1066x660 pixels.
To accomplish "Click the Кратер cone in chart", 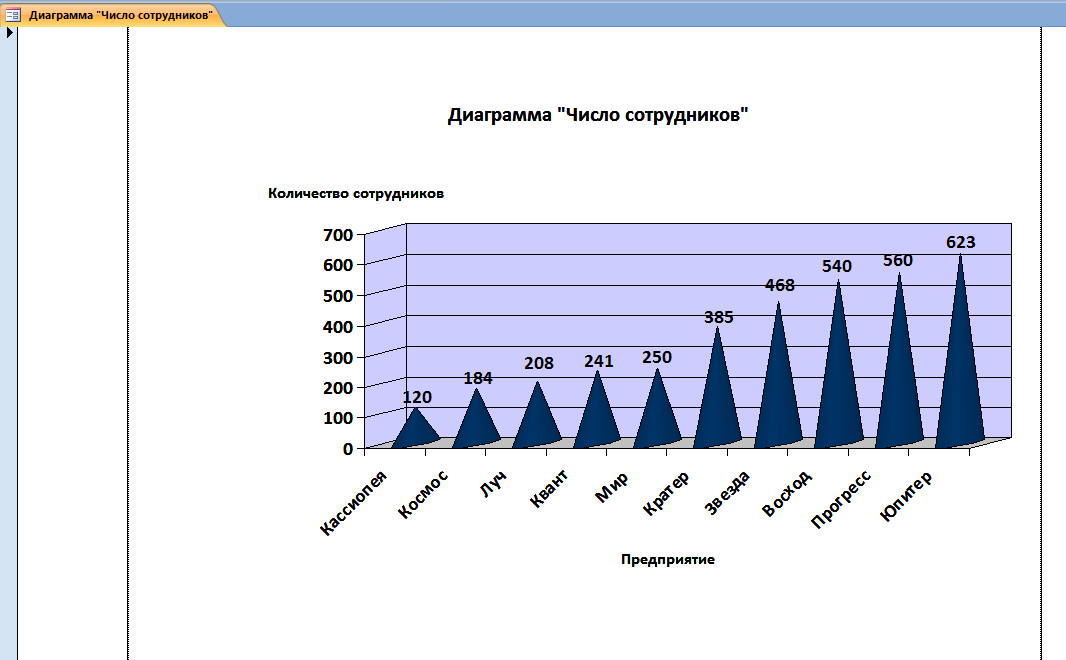I will pyautogui.click(x=717, y=408).
